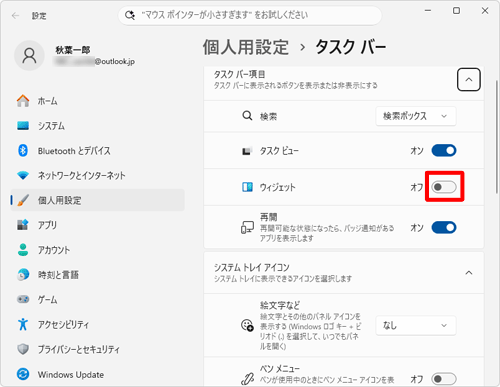Click the ネットワーク Wi-Fi icon in the sidebar
The height and width of the screenshot is (387, 500).
tap(23, 175)
